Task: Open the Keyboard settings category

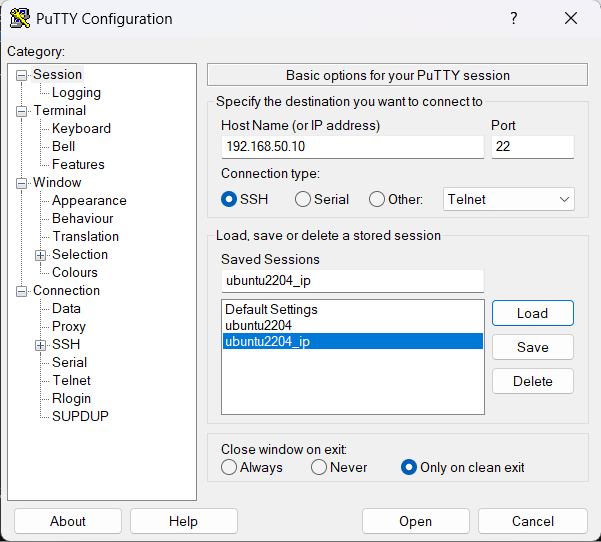Action: pos(81,128)
